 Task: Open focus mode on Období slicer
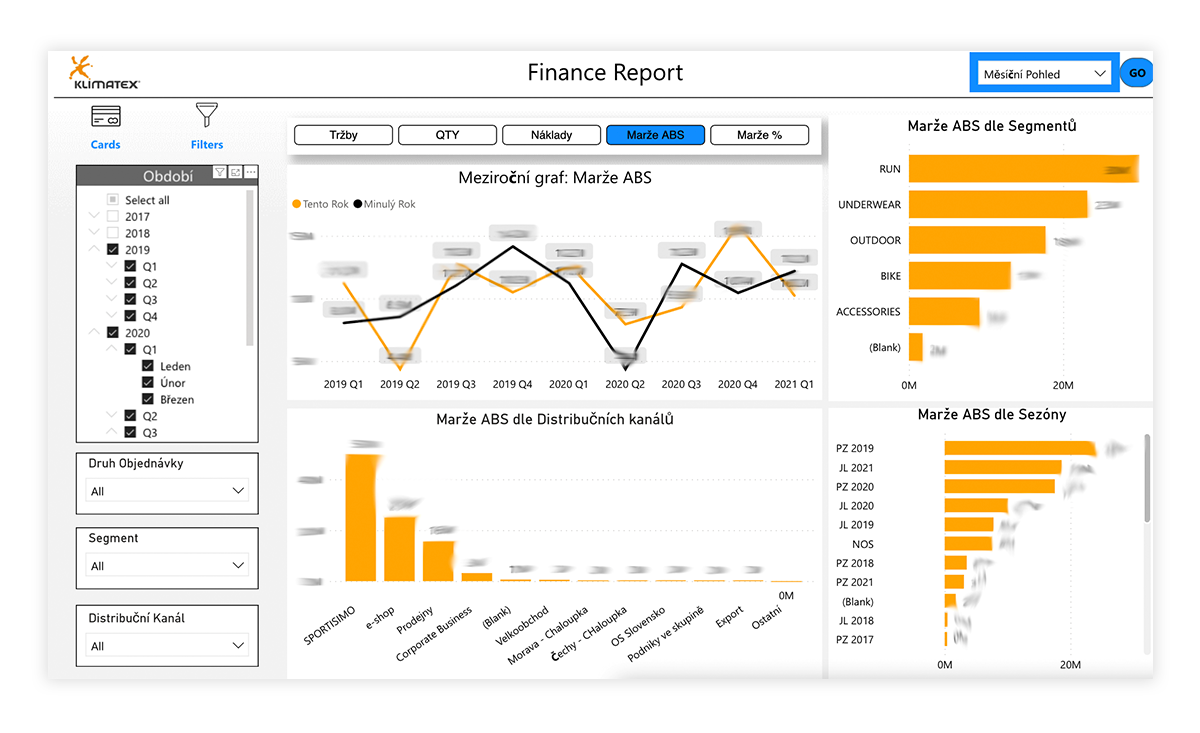pos(235,173)
